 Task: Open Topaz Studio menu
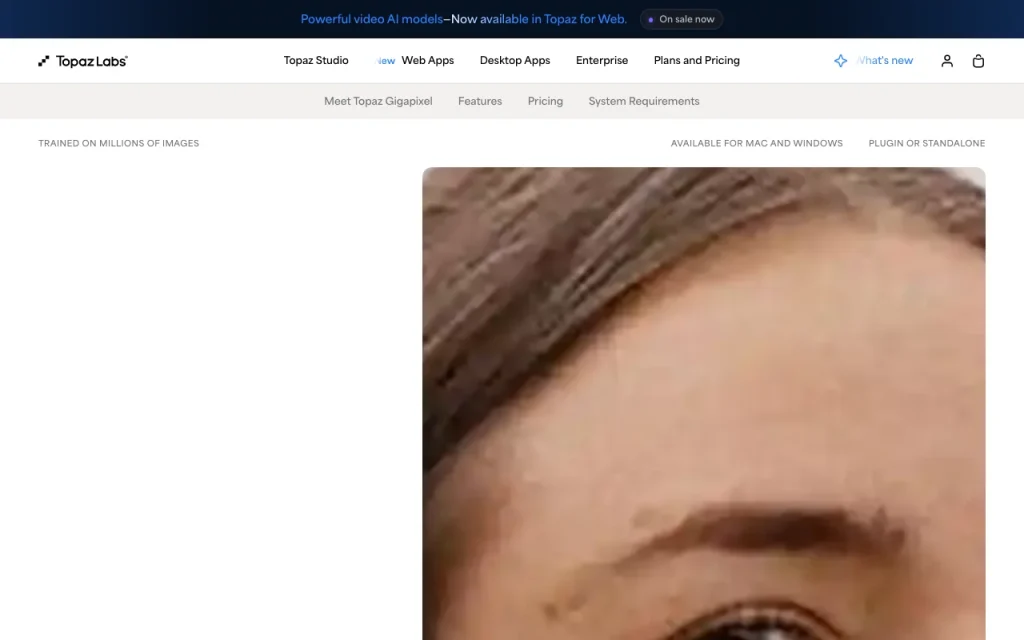click(x=316, y=60)
